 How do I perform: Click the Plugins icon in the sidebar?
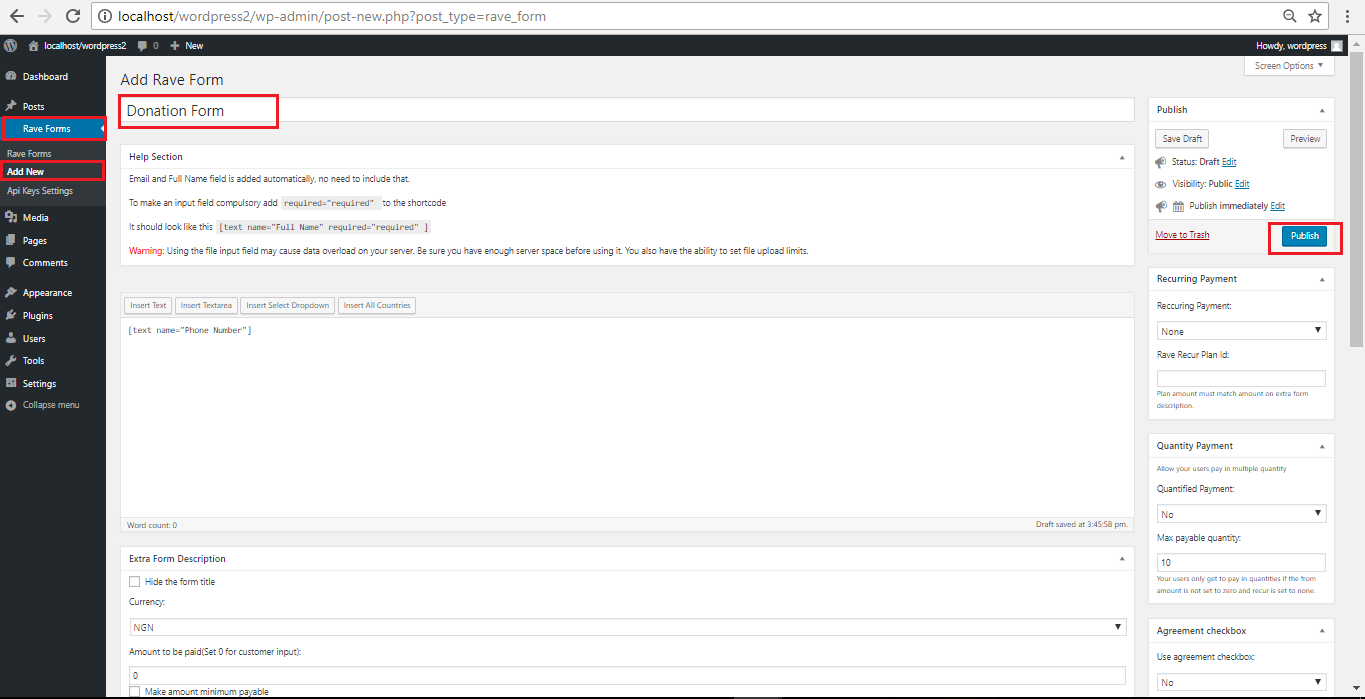[x=11, y=315]
